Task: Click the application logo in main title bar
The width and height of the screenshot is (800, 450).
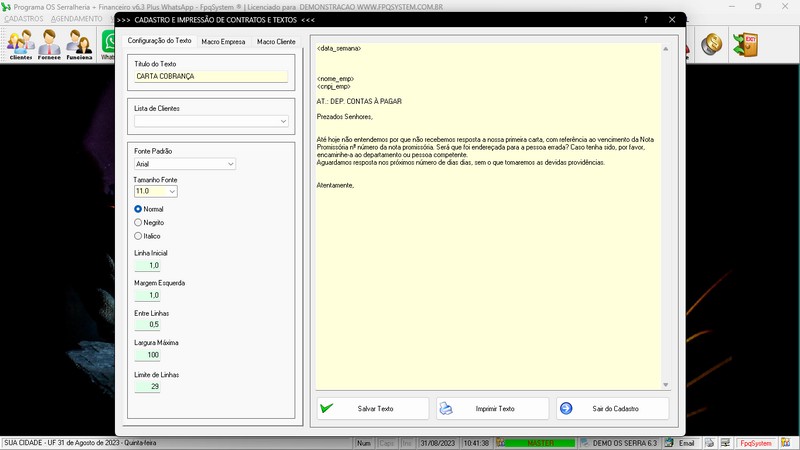Action: click(x=6, y=7)
